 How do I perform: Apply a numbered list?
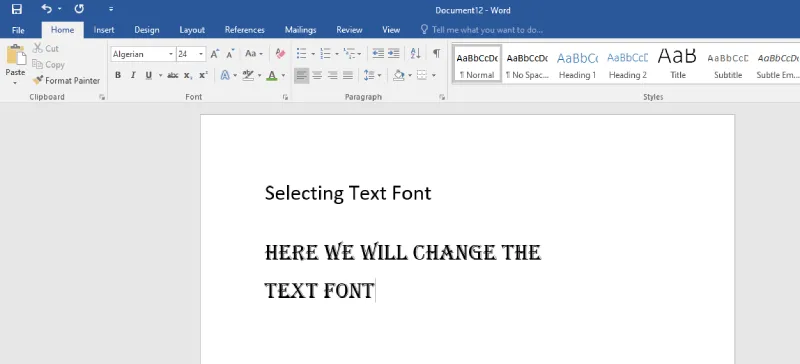coord(325,54)
